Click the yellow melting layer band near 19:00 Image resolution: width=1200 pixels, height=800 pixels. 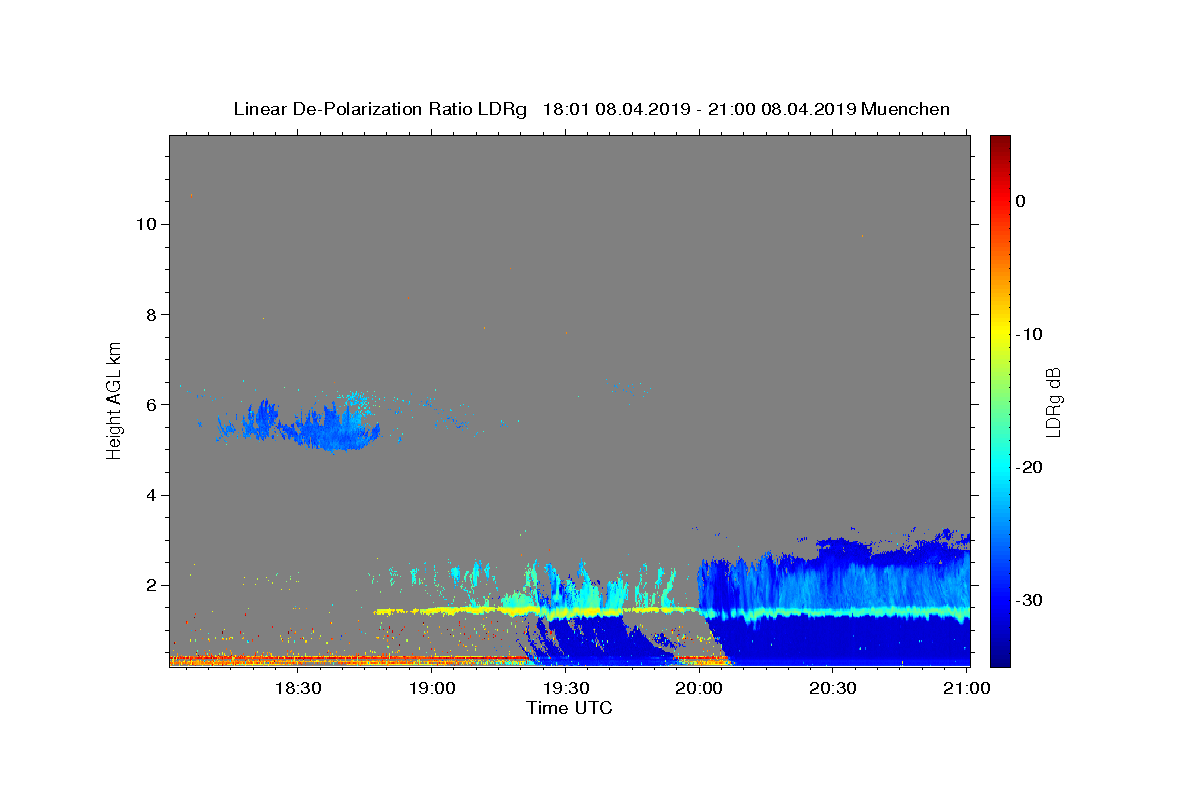tap(440, 610)
